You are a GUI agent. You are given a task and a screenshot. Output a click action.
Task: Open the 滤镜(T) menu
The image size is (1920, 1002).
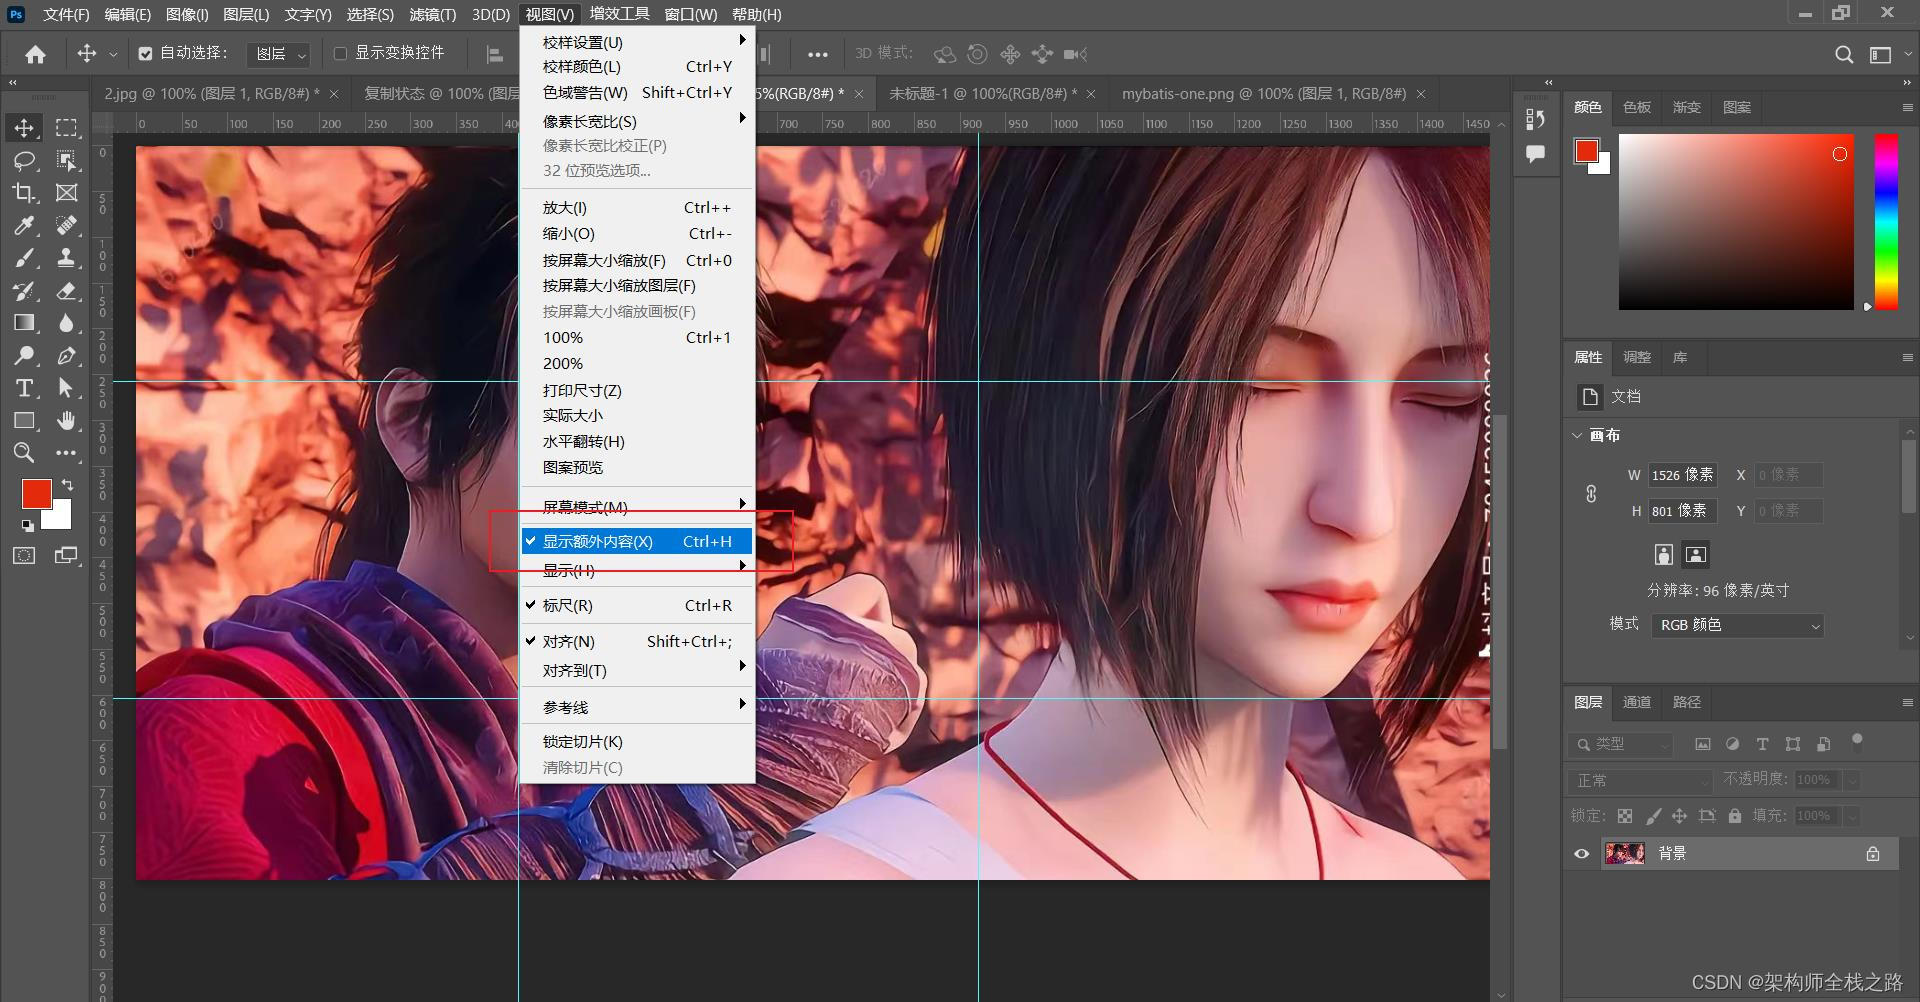point(433,14)
